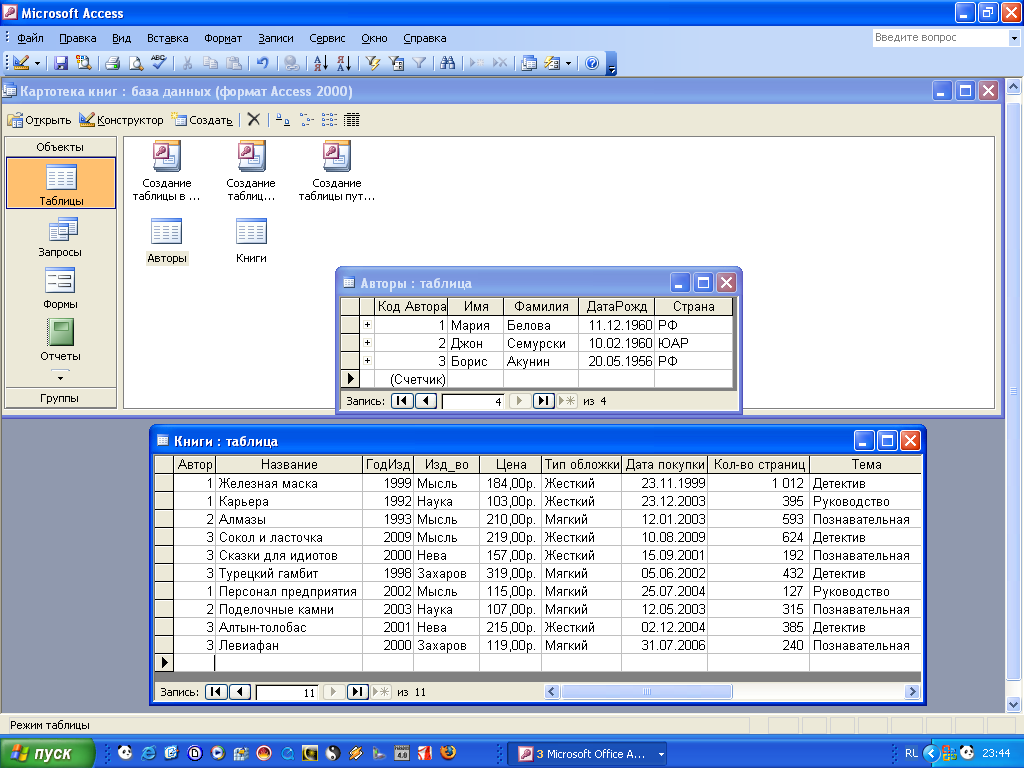Open the Записи menu

click(x=276, y=38)
